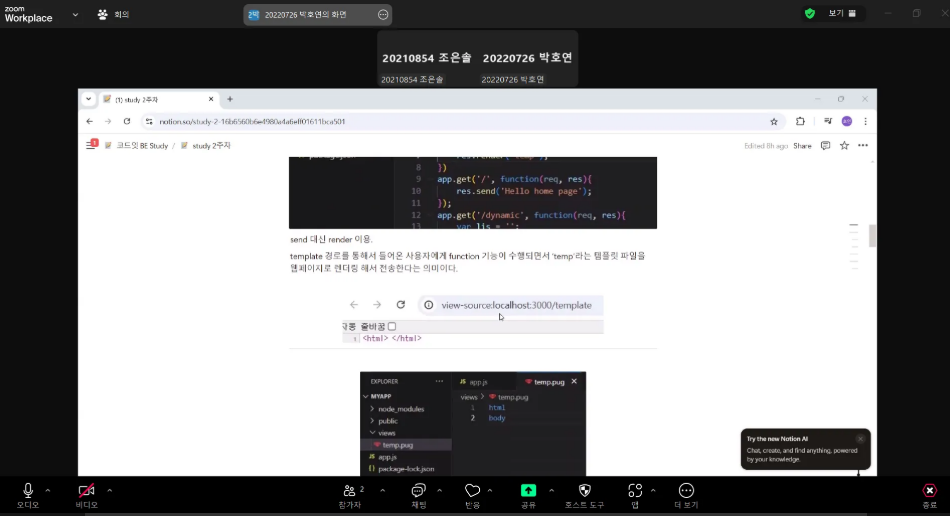Expand share options arrow
The image size is (950, 516).
point(551,491)
